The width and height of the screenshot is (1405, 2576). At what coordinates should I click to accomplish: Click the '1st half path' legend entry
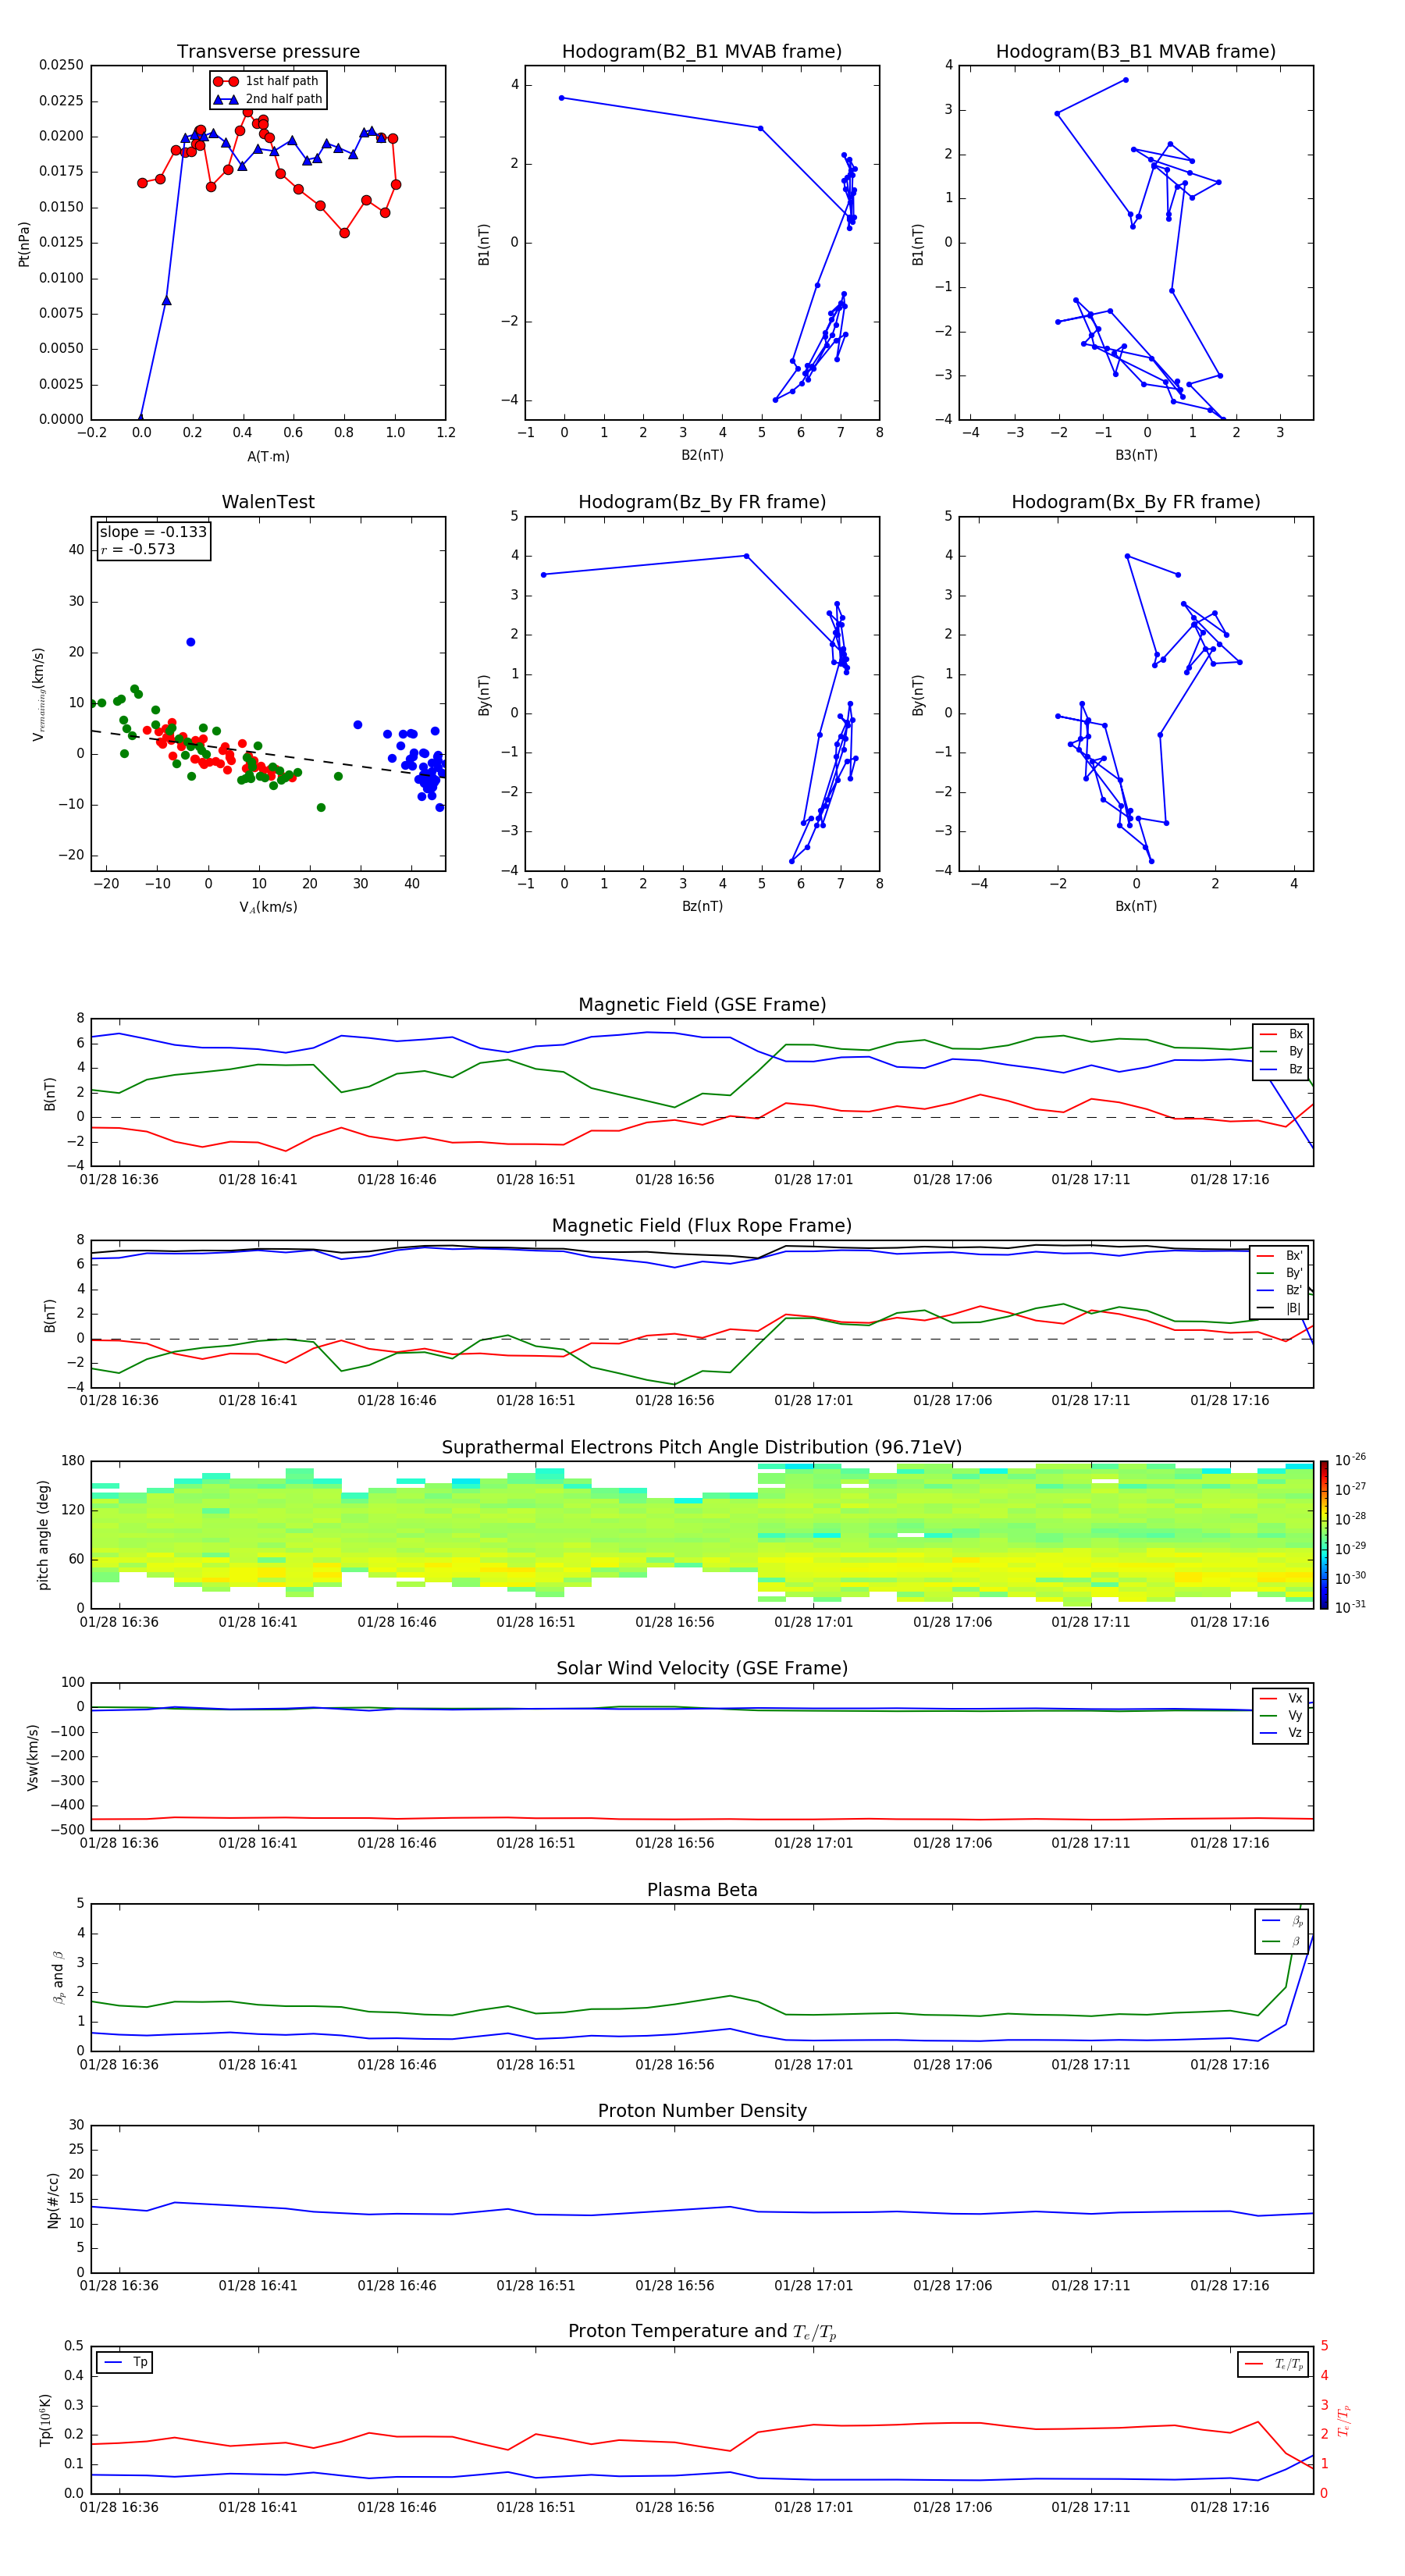click(267, 81)
